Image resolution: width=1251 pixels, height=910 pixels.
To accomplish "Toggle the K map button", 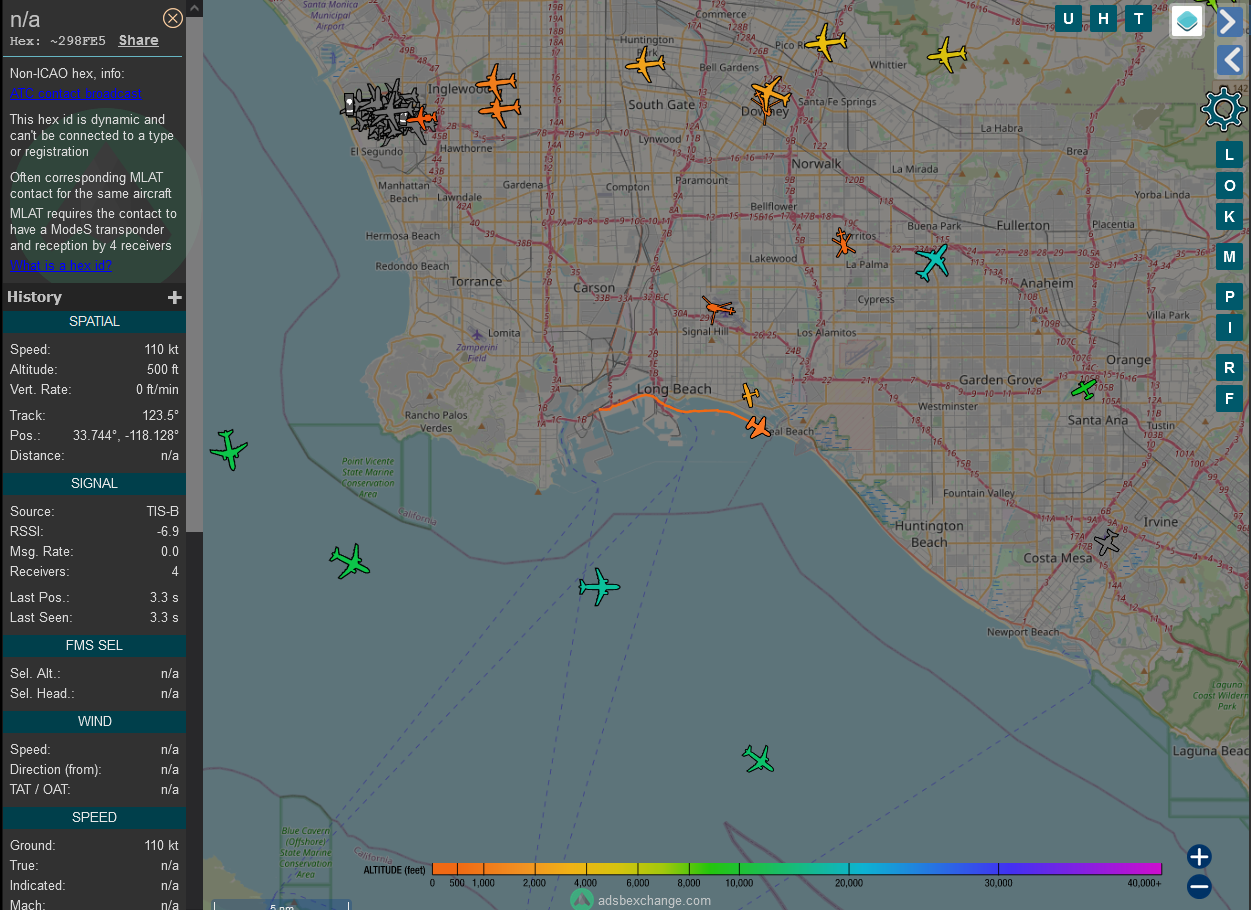I will tap(1230, 217).
